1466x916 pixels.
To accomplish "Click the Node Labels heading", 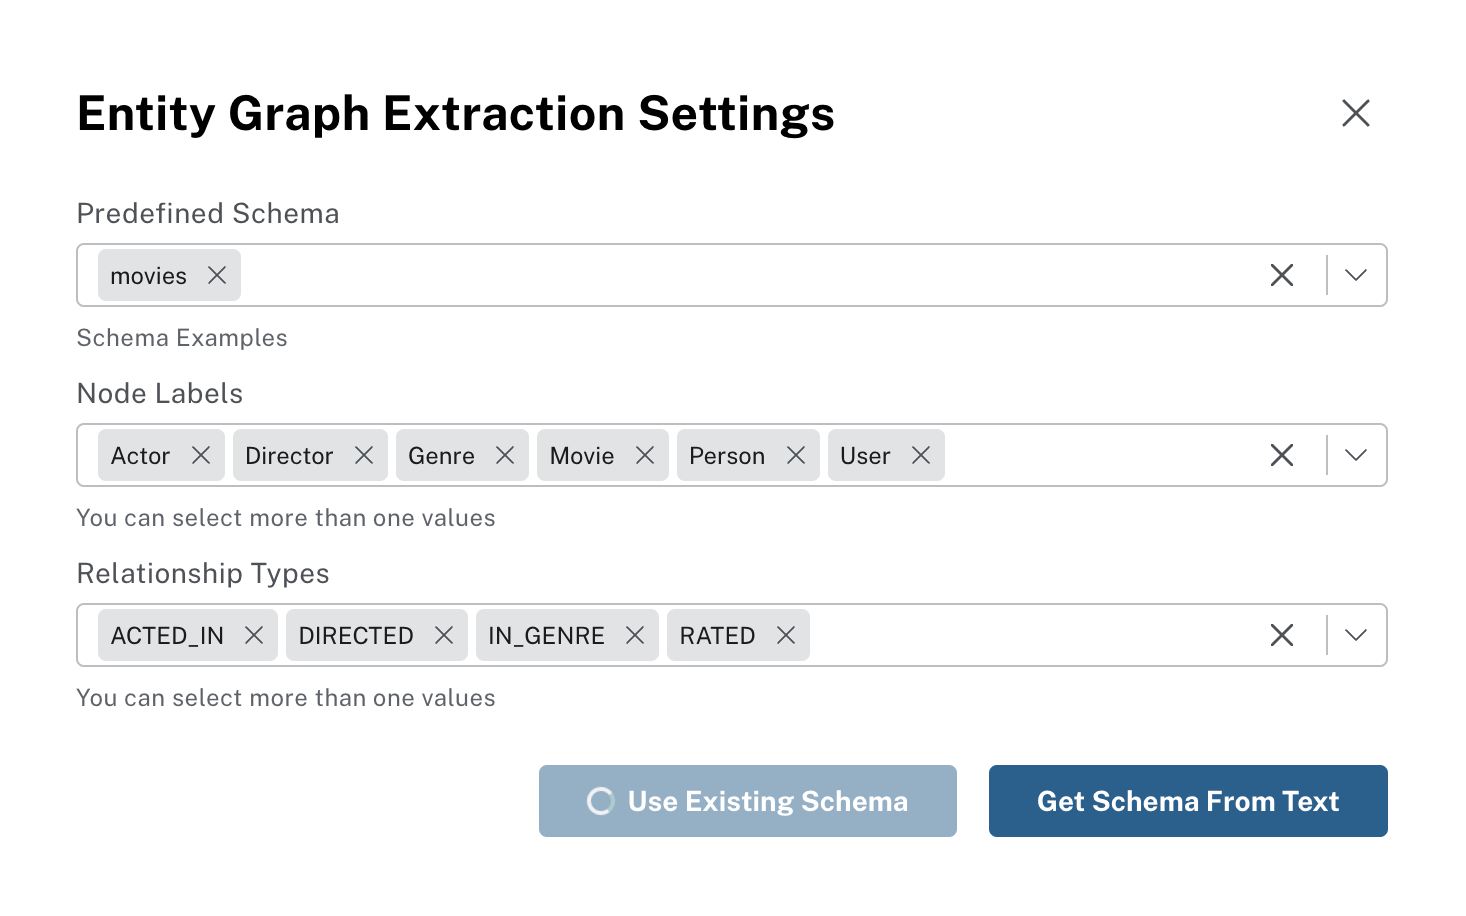I will 160,393.
